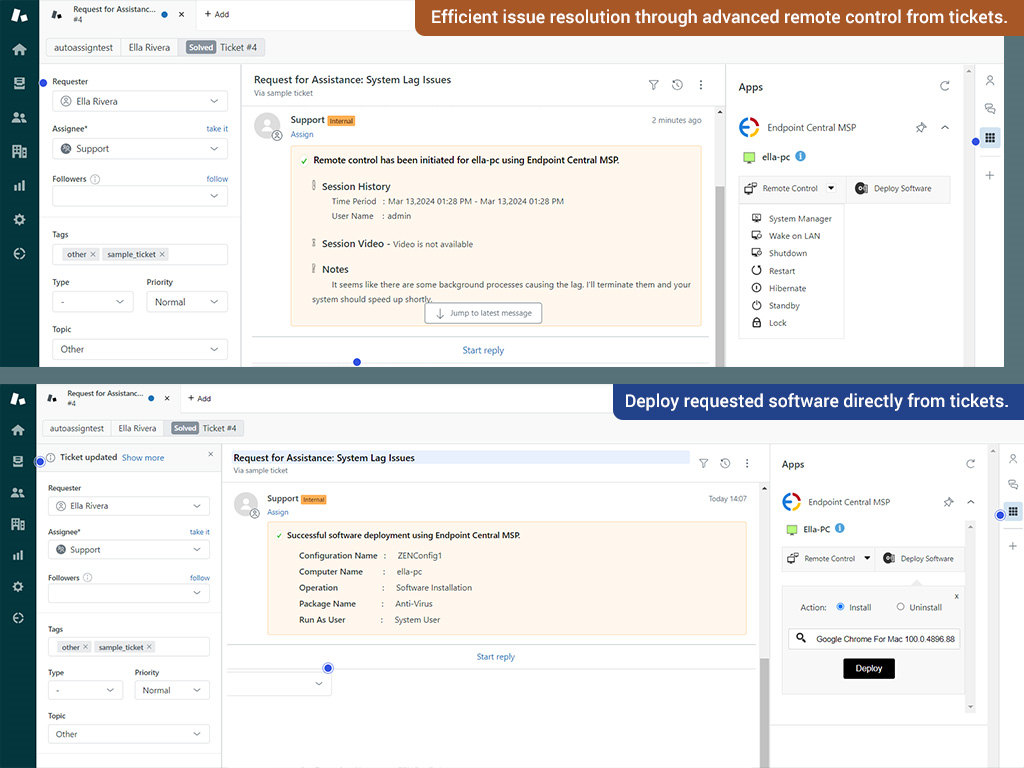
Task: Click the filter icon in the upper ticket header
Action: [654, 85]
